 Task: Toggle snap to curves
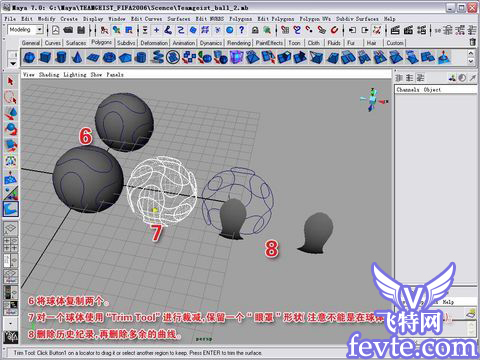click(297, 30)
